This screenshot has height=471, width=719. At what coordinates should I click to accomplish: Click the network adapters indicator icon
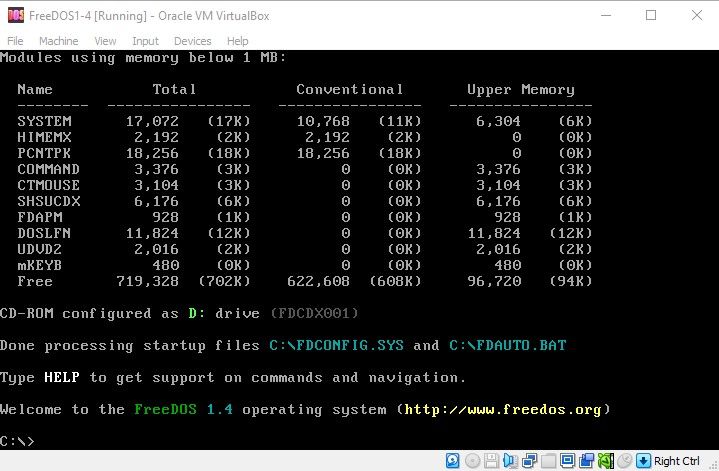click(529, 460)
